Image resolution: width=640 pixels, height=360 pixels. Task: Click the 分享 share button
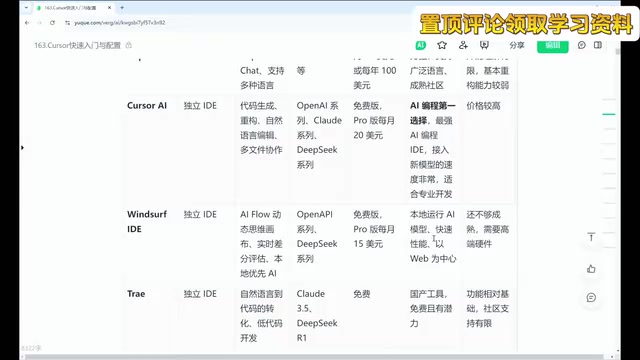pyautogui.click(x=517, y=45)
